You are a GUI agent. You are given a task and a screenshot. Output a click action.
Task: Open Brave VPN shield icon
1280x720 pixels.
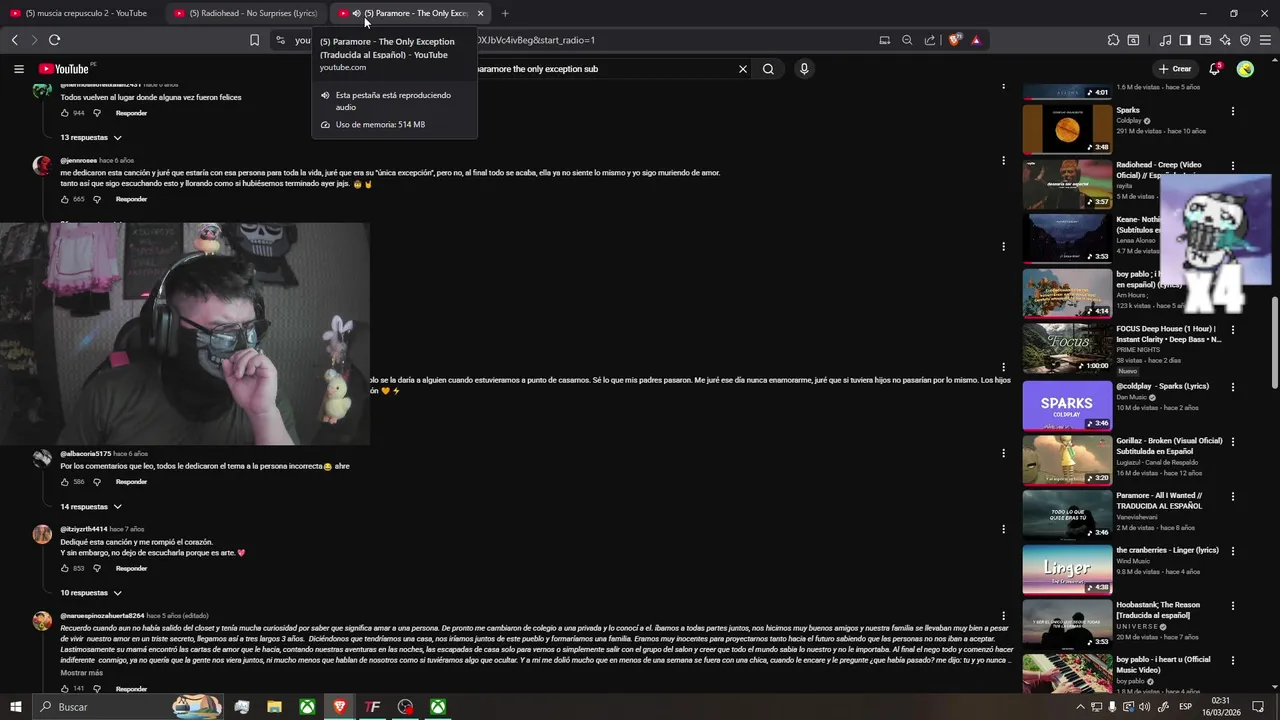click(x=1245, y=40)
